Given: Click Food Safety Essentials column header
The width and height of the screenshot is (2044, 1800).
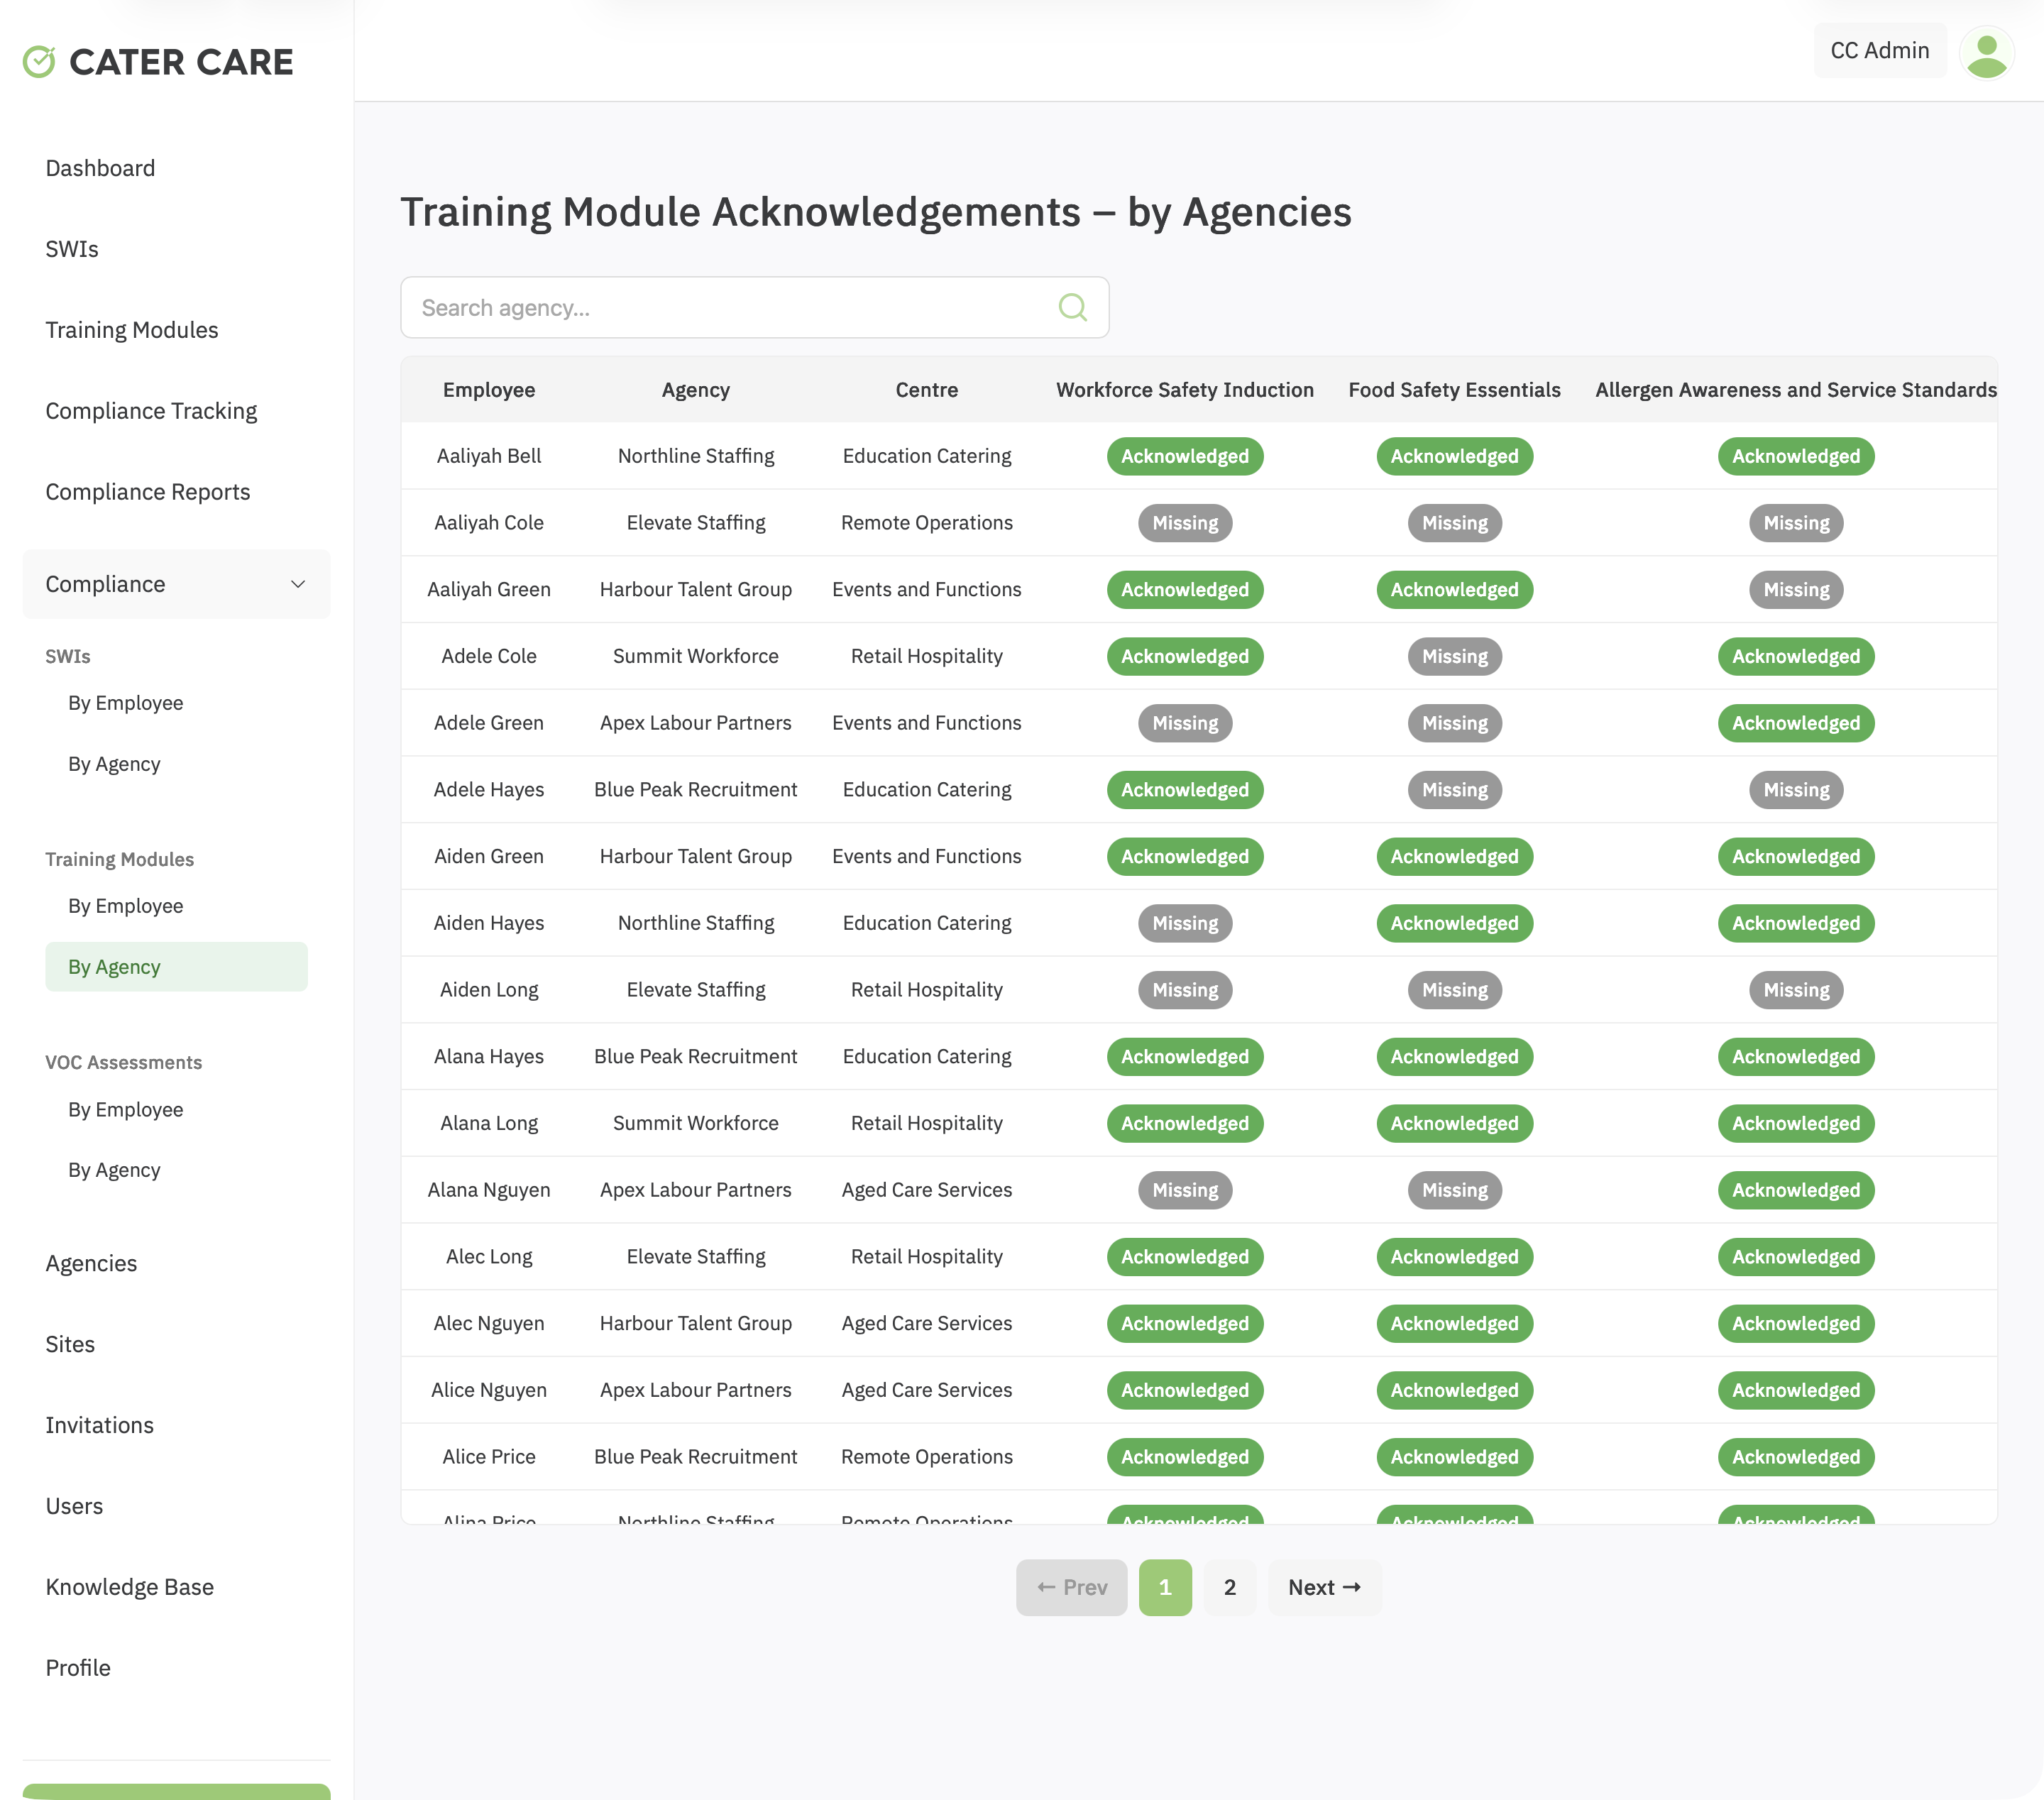Looking at the screenshot, I should (x=1455, y=390).
